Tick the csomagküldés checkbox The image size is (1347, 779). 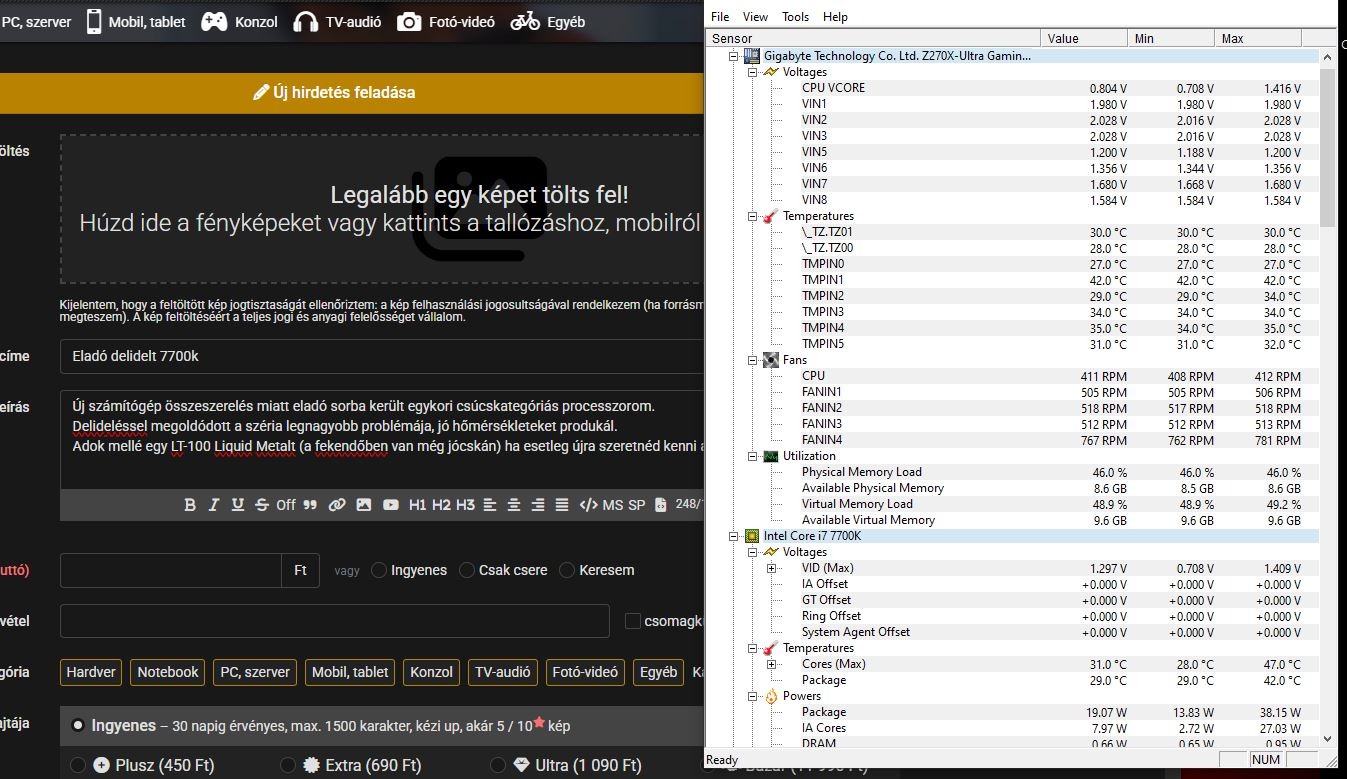click(632, 621)
